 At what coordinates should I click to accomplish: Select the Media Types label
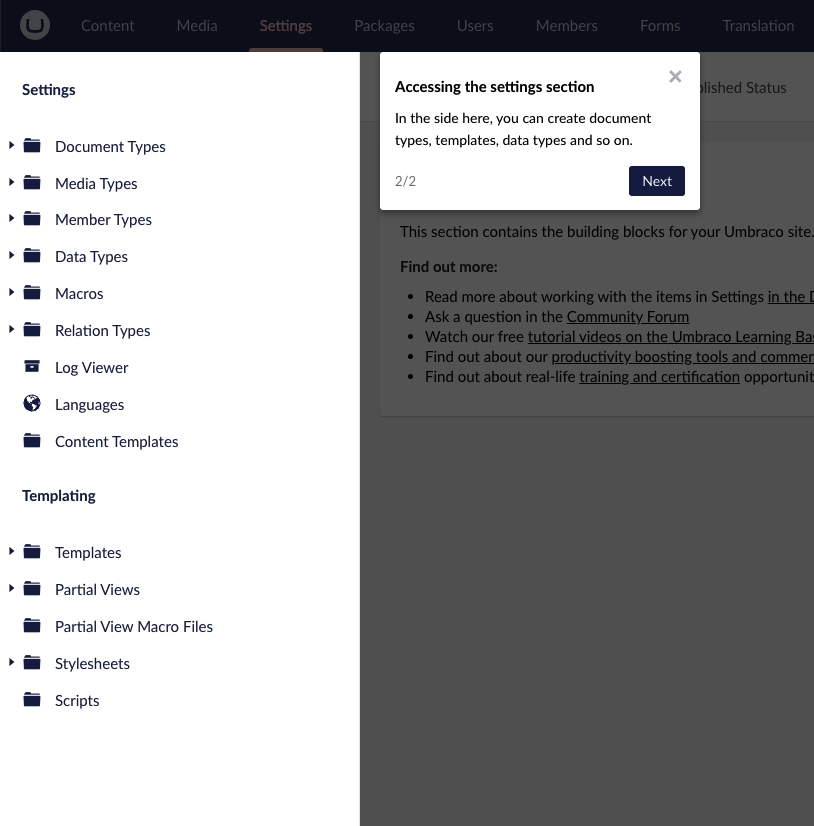(x=96, y=183)
